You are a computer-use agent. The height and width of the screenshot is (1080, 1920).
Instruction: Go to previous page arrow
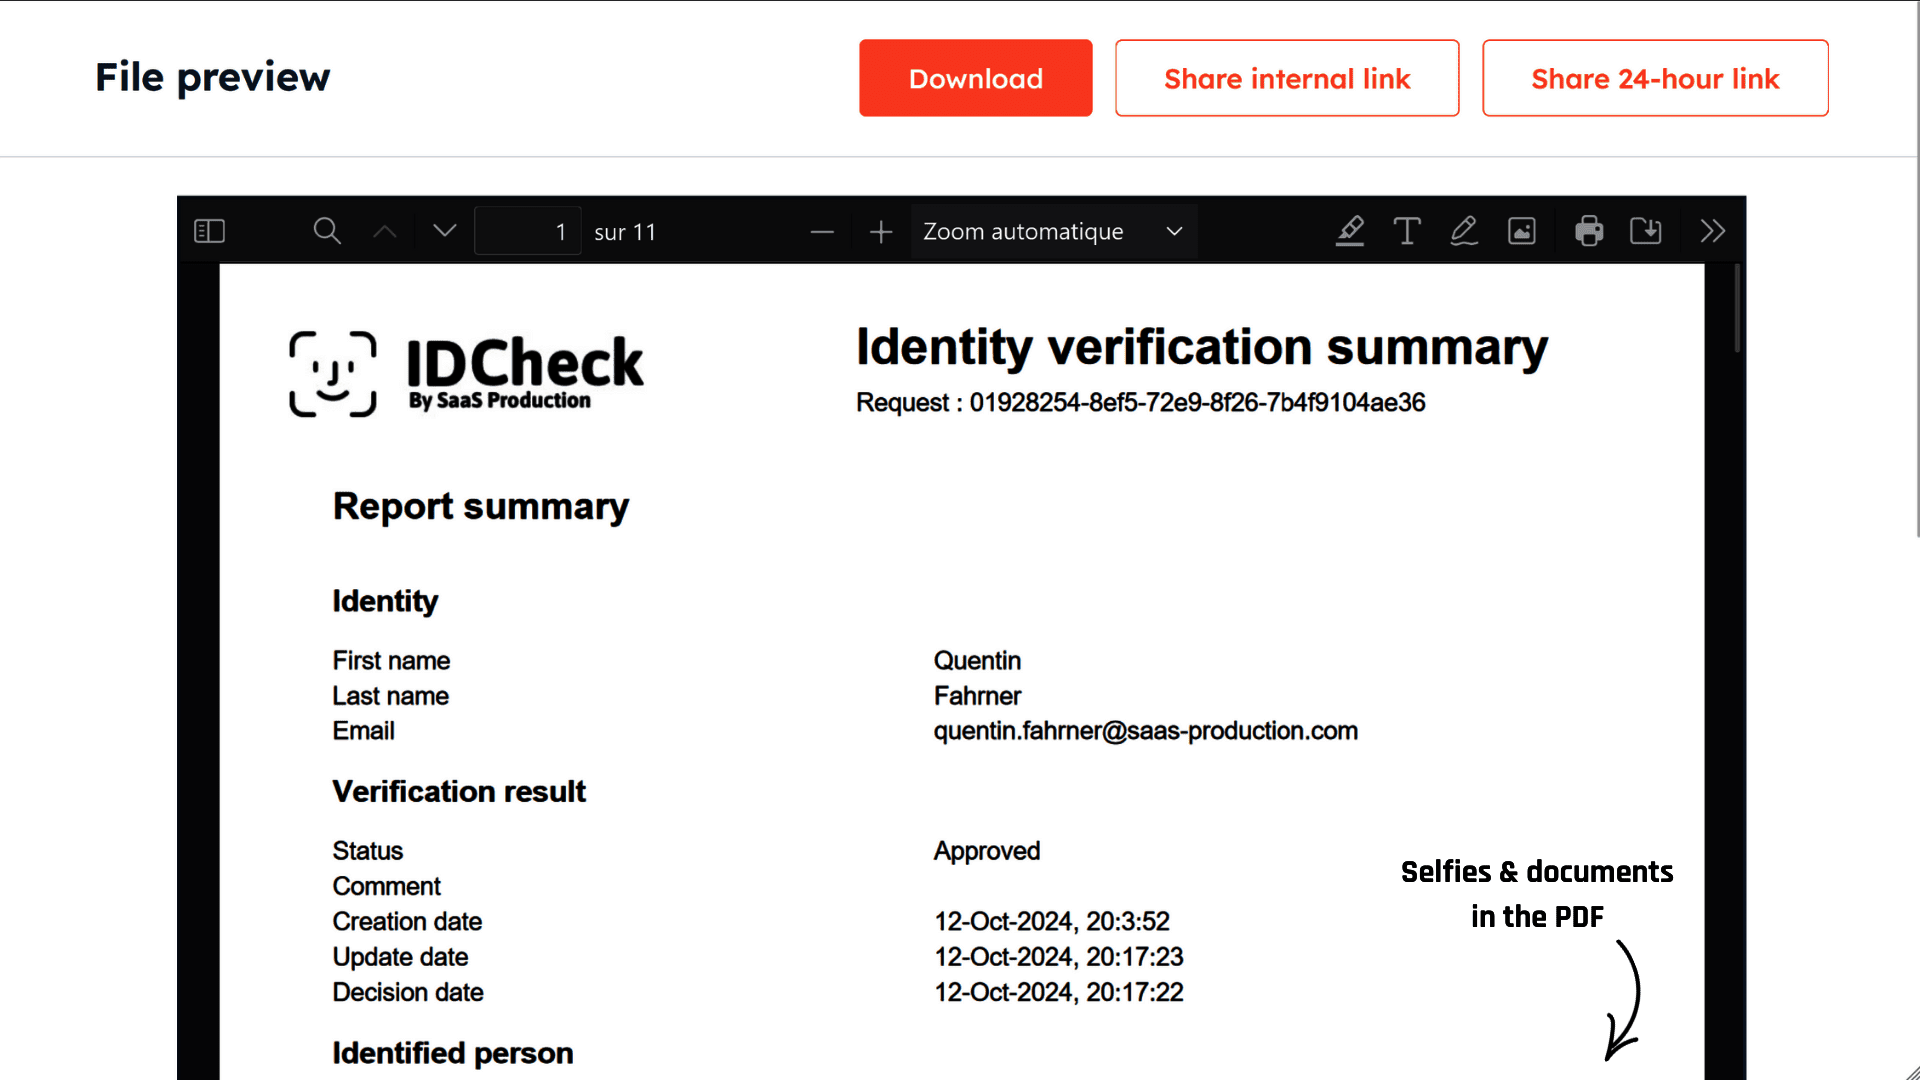(x=385, y=231)
